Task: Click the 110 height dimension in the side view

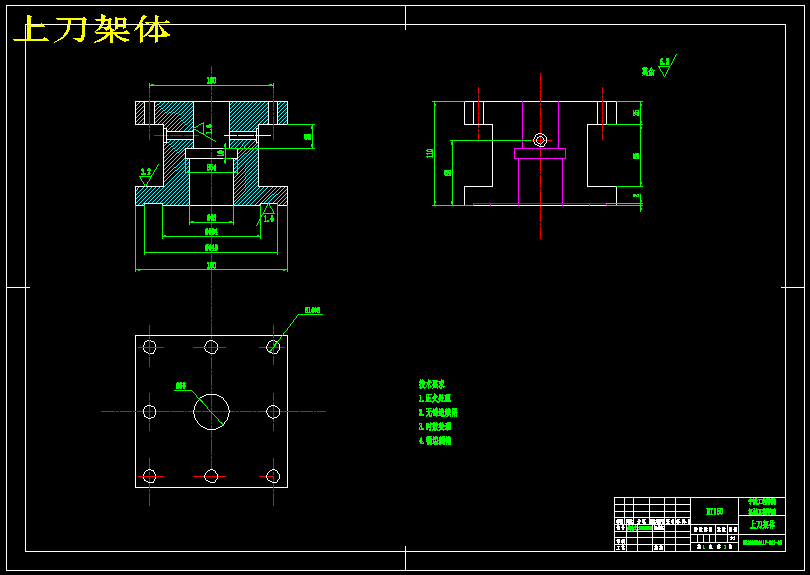Action: [x=429, y=153]
